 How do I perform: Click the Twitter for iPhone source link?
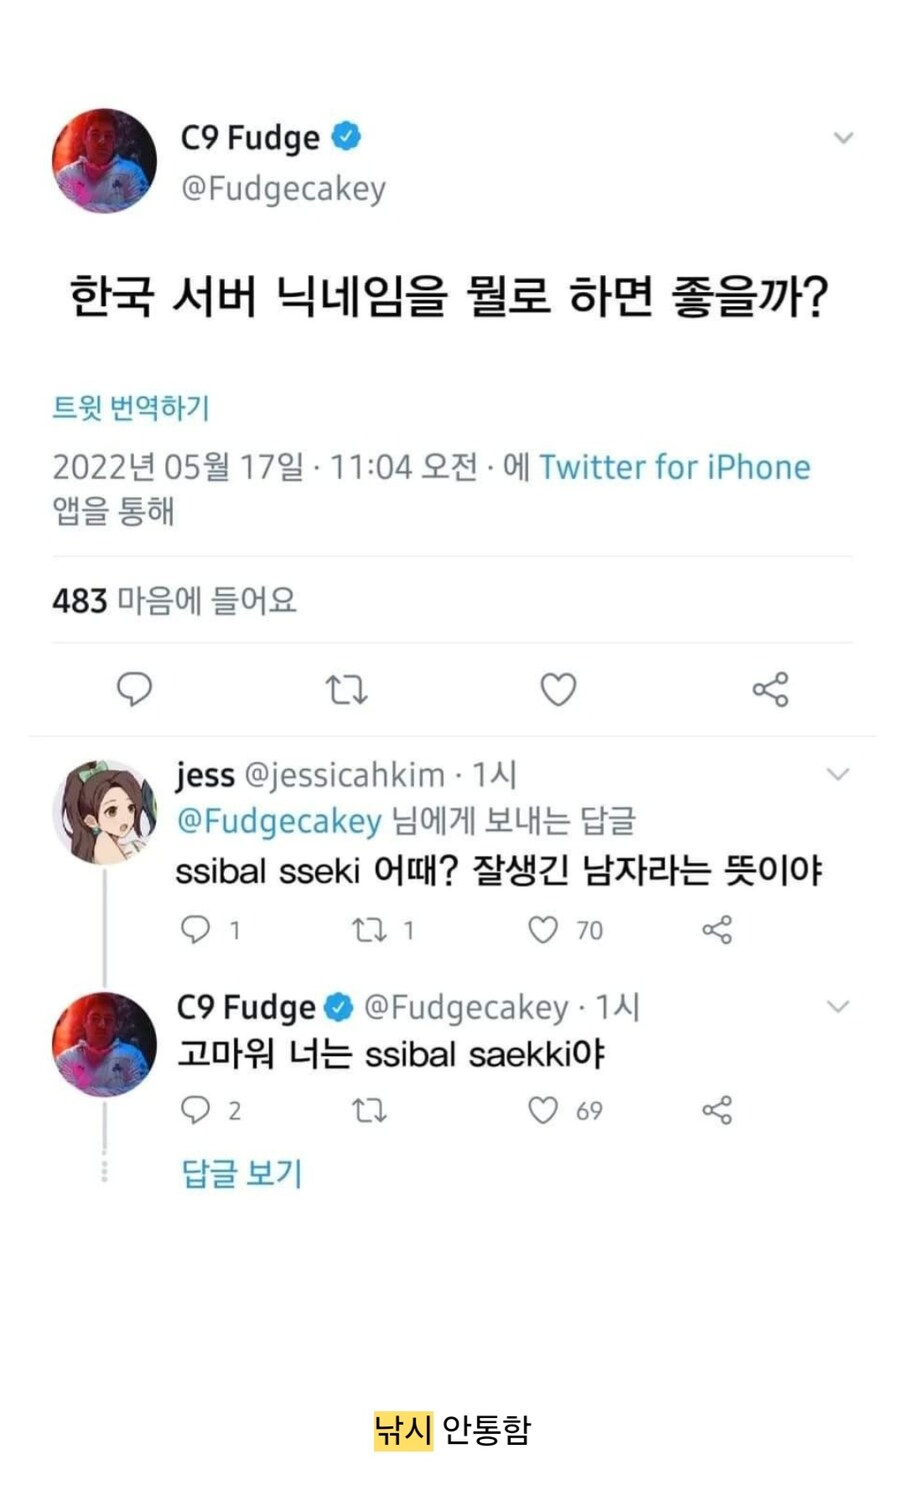click(x=674, y=467)
